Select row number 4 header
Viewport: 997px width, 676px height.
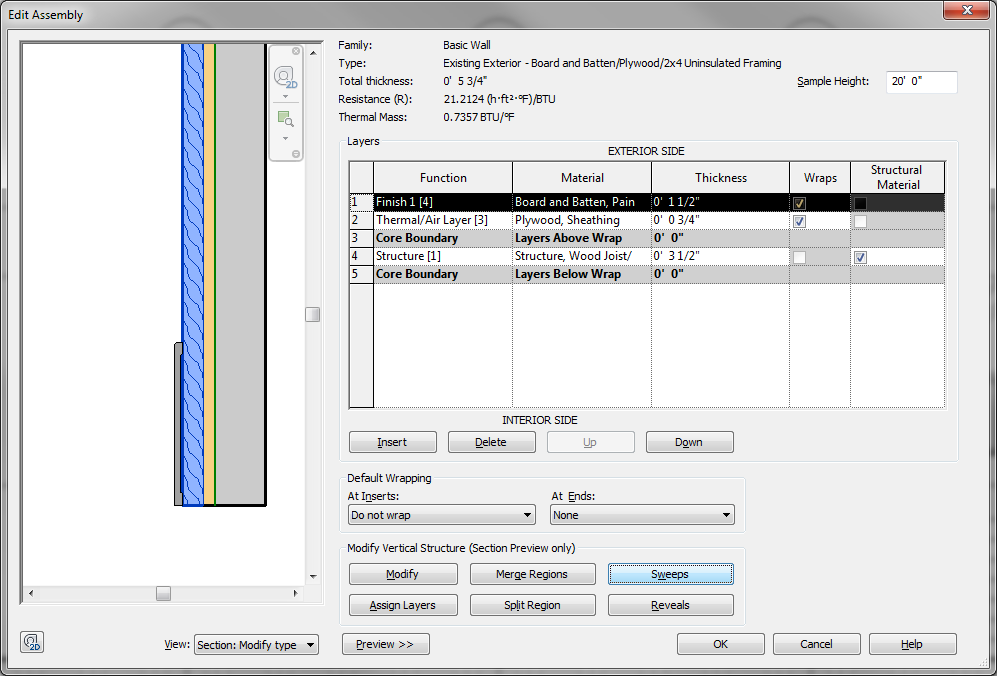(x=361, y=256)
